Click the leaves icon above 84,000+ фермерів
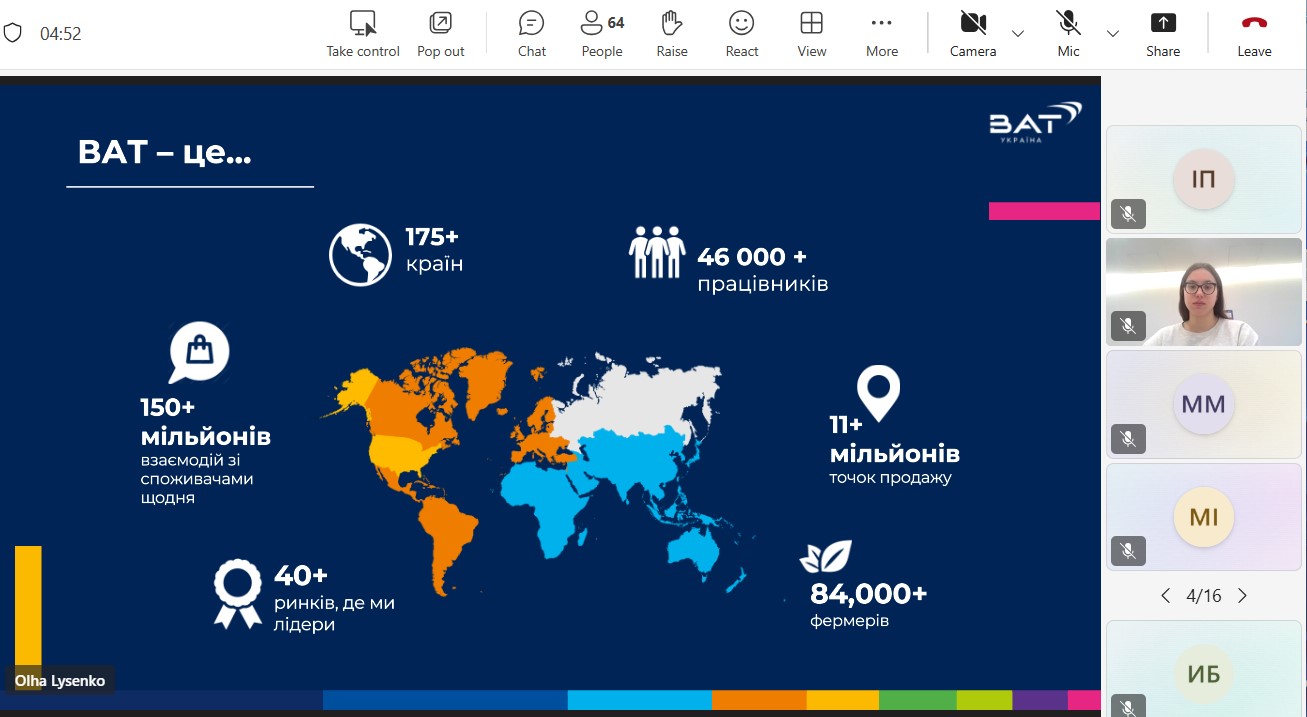This screenshot has height=717, width=1307. pos(826,557)
